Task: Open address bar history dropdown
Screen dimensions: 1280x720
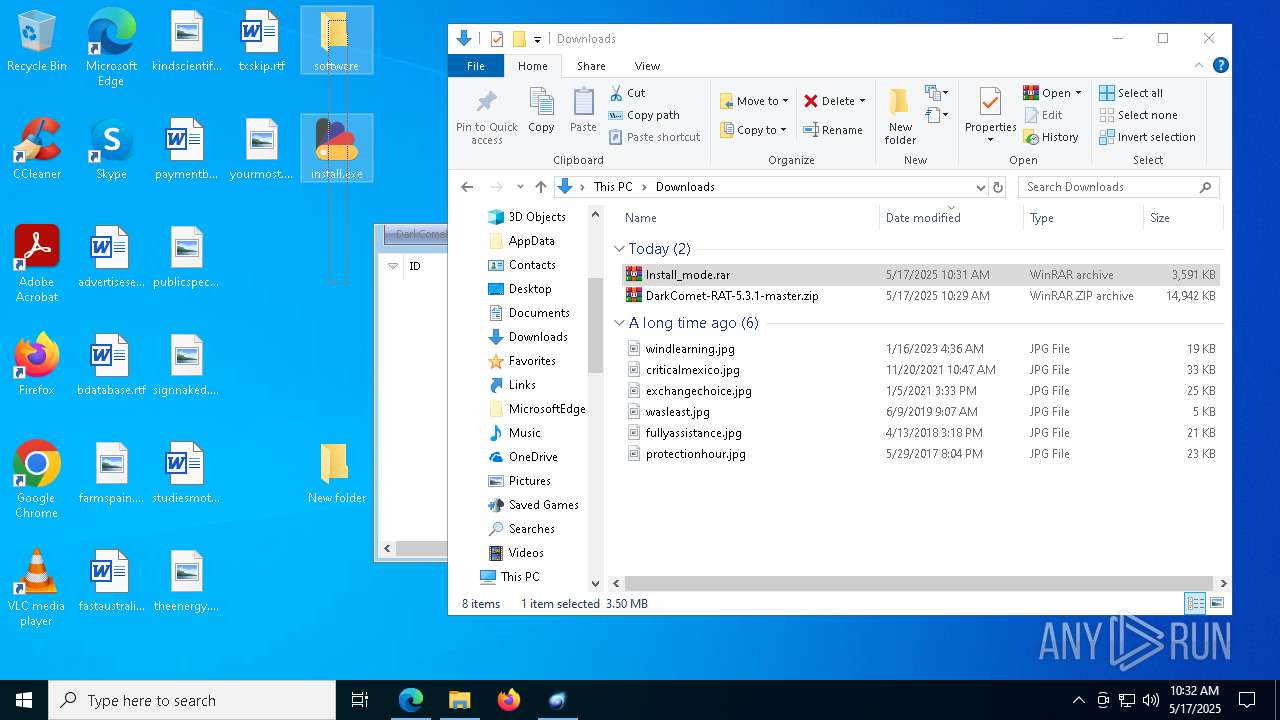Action: 980,187
